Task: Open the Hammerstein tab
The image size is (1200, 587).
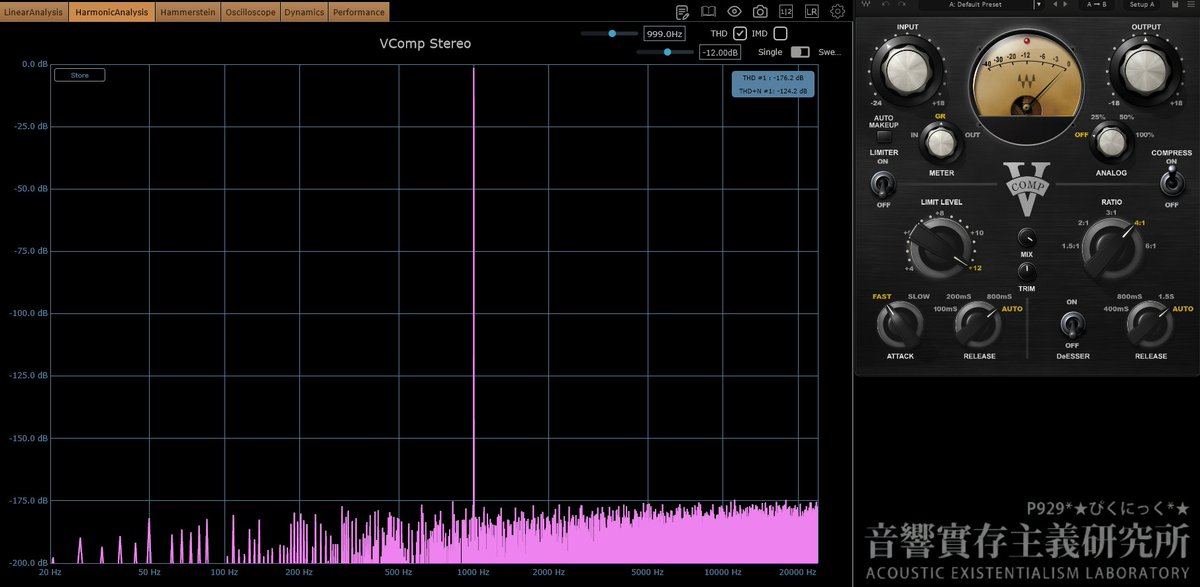Action: coord(188,12)
